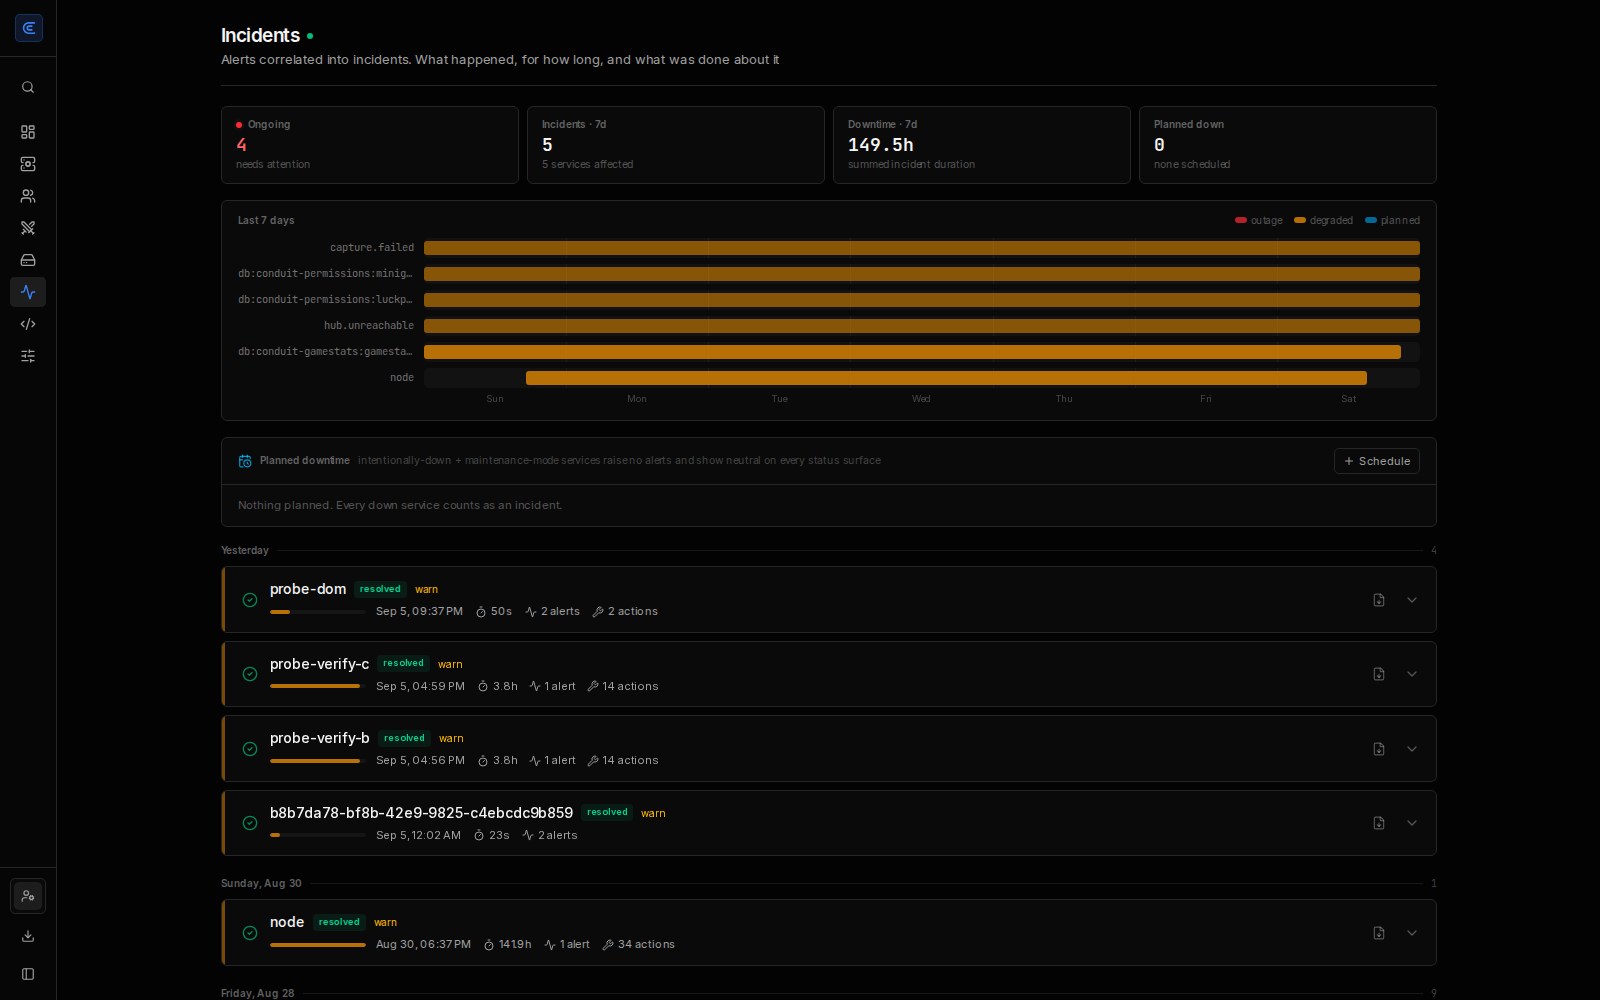Click the node incident title

[287, 922]
